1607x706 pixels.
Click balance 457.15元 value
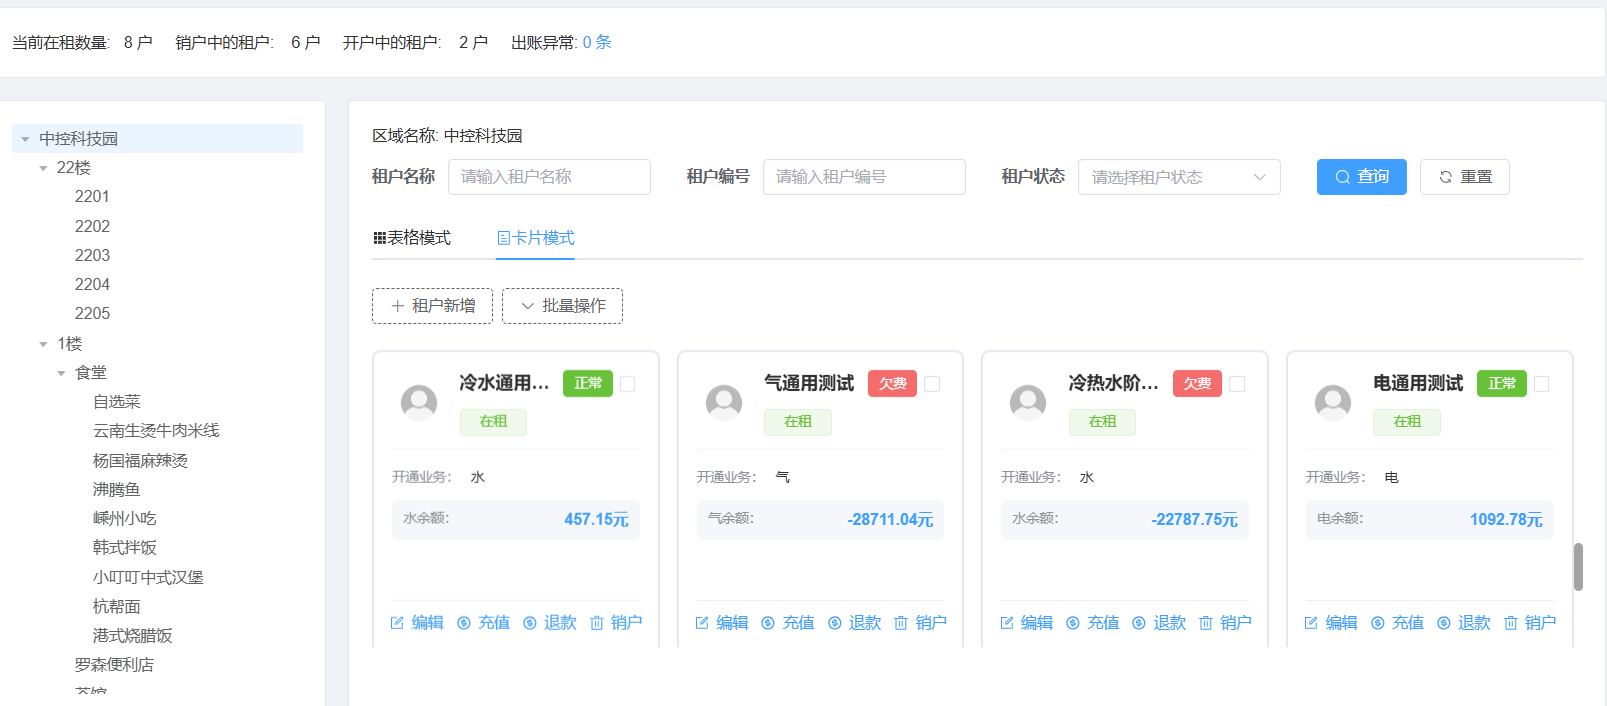click(x=596, y=520)
